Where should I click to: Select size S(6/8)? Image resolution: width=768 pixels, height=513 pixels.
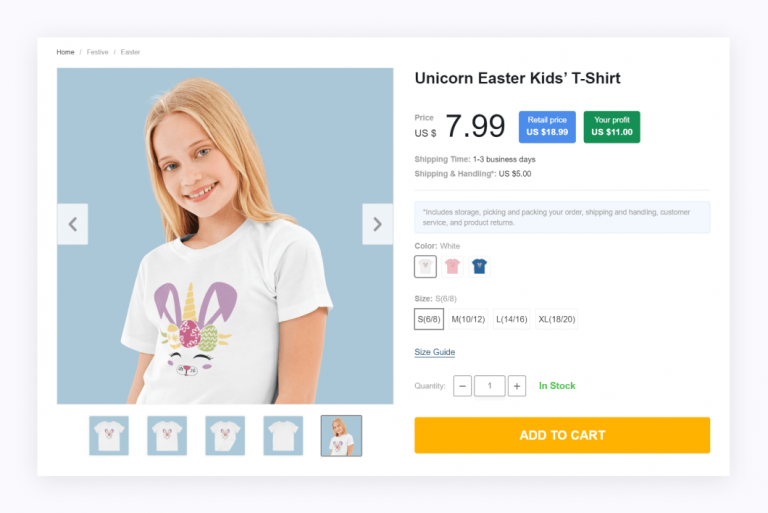429,319
